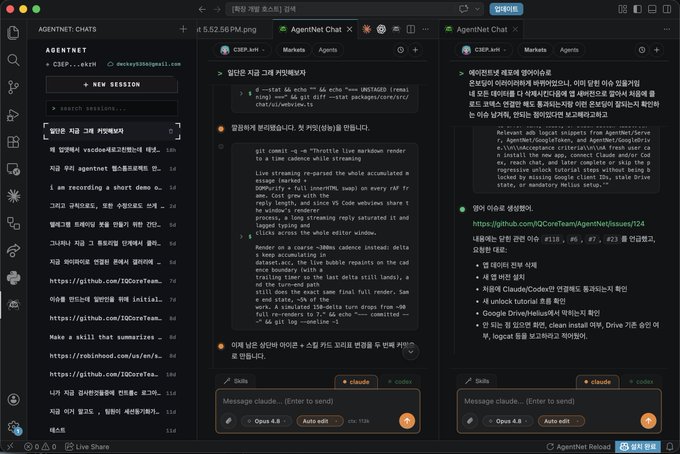Open the Opus 4.8 model dropdown in left chat
Image resolution: width=680 pixels, height=454 pixels.
pyautogui.click(x=266, y=421)
